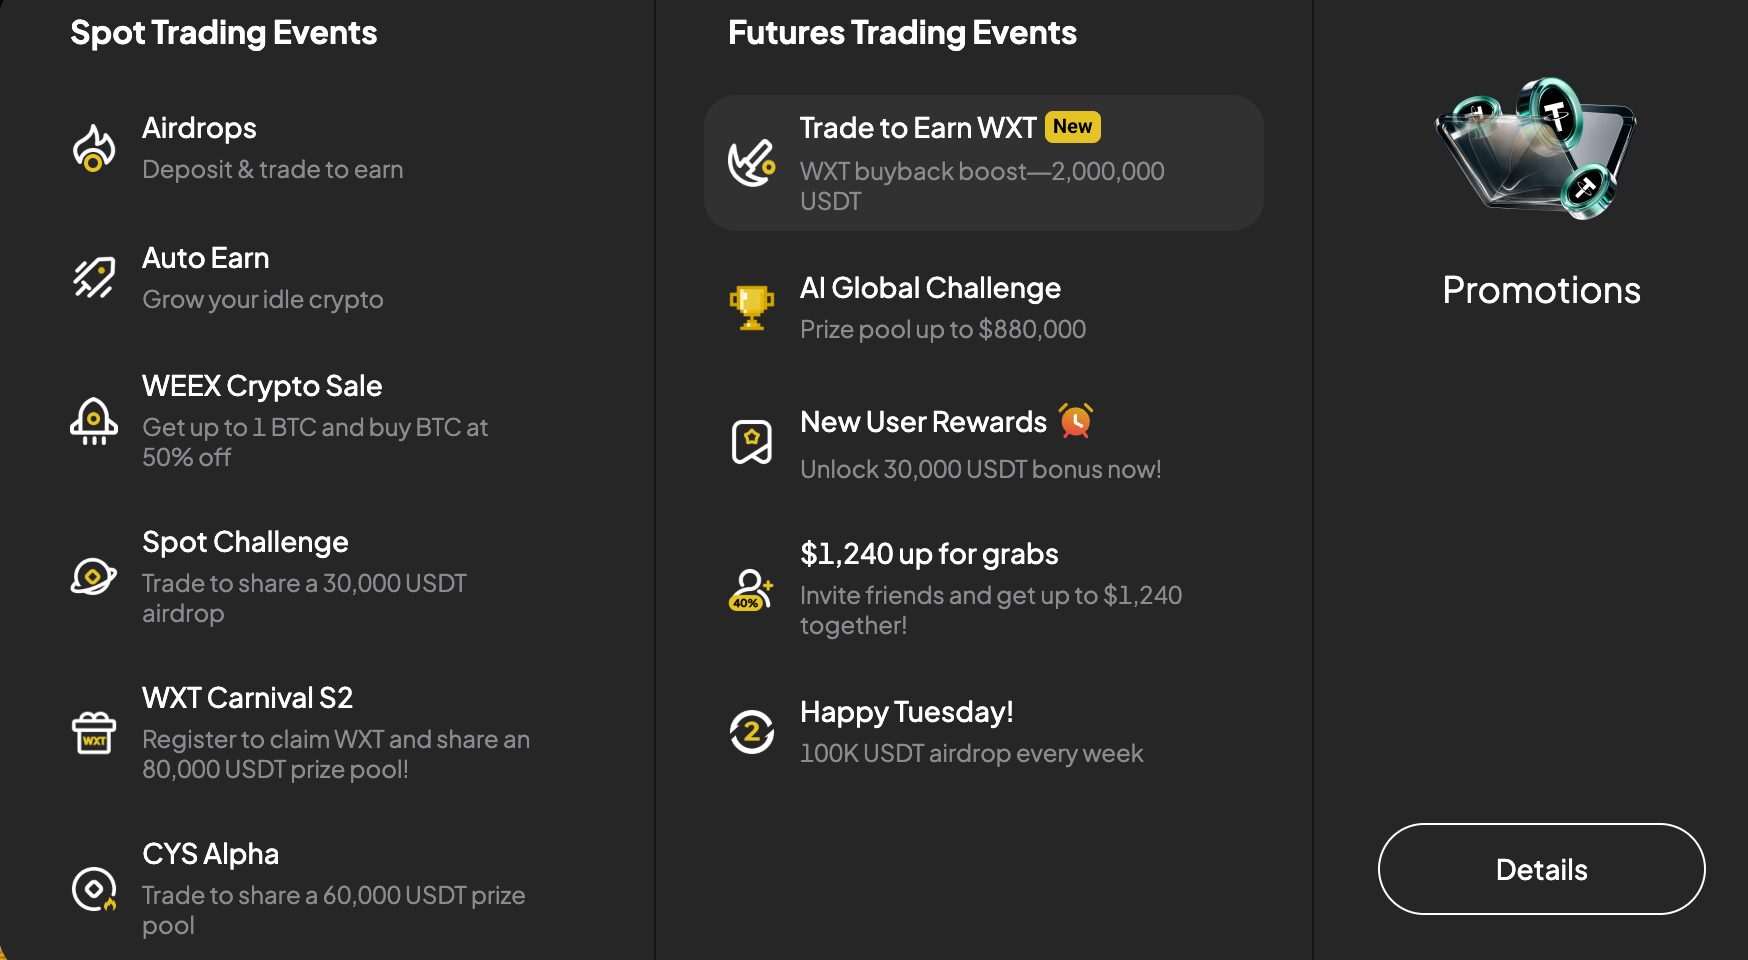
Task: Click the Spot Challenge planet icon
Action: tap(94, 577)
